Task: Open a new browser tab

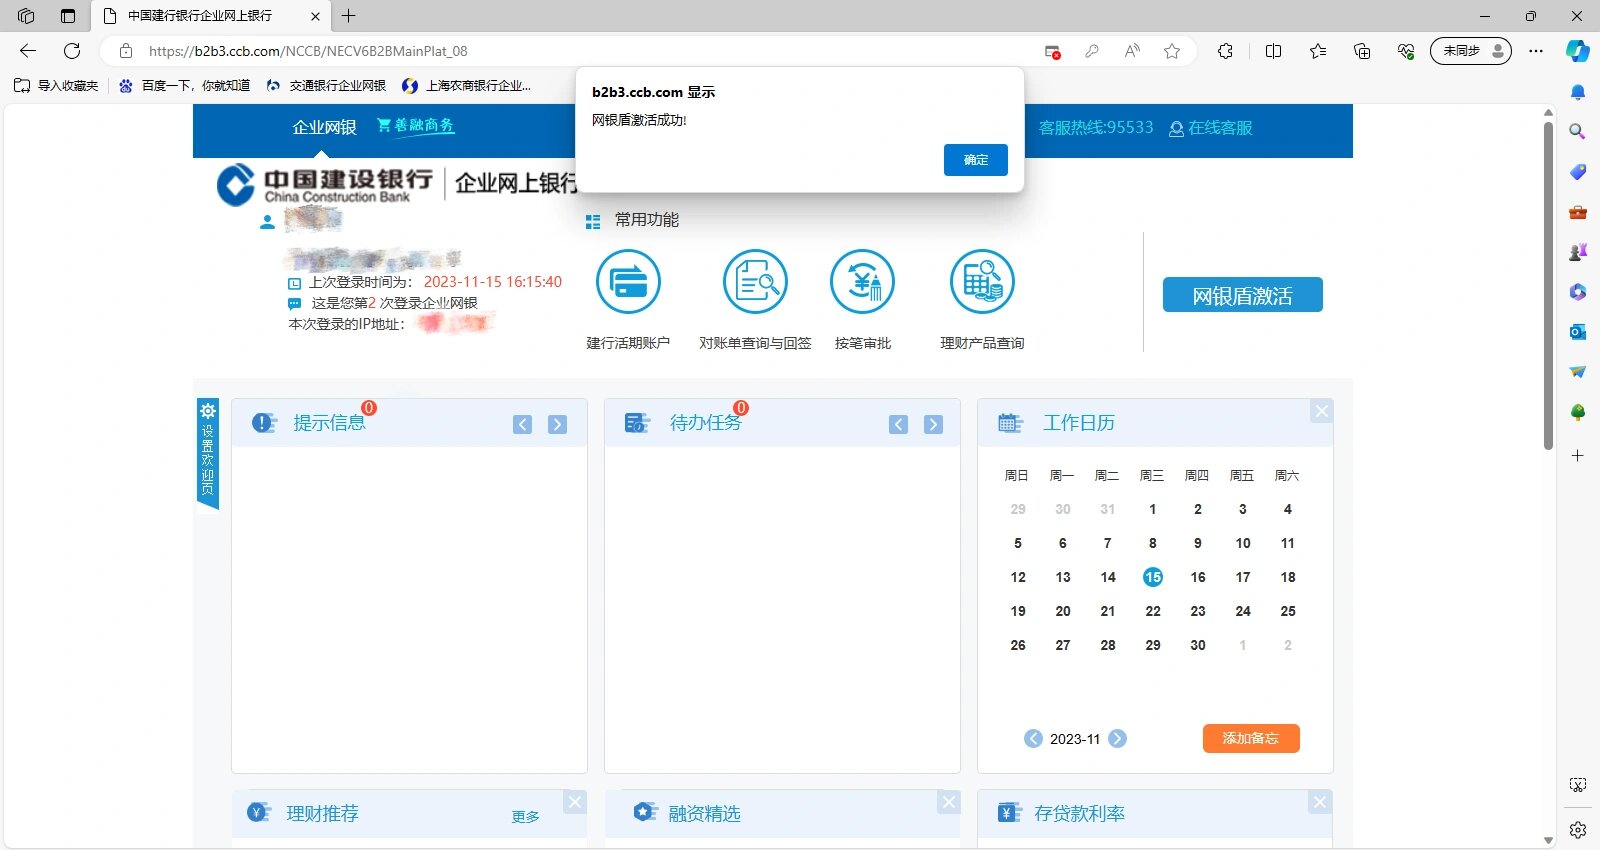Action: coord(348,16)
